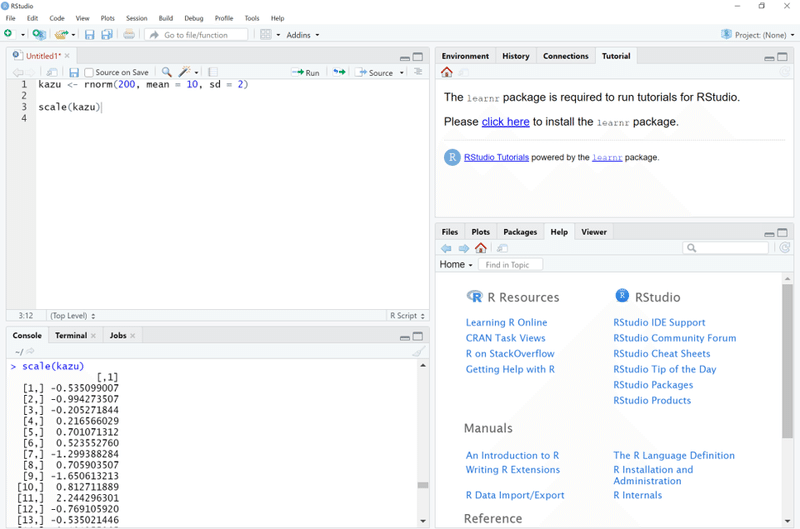Click the document outline icon in editor
The height and width of the screenshot is (529, 800).
pos(418,72)
